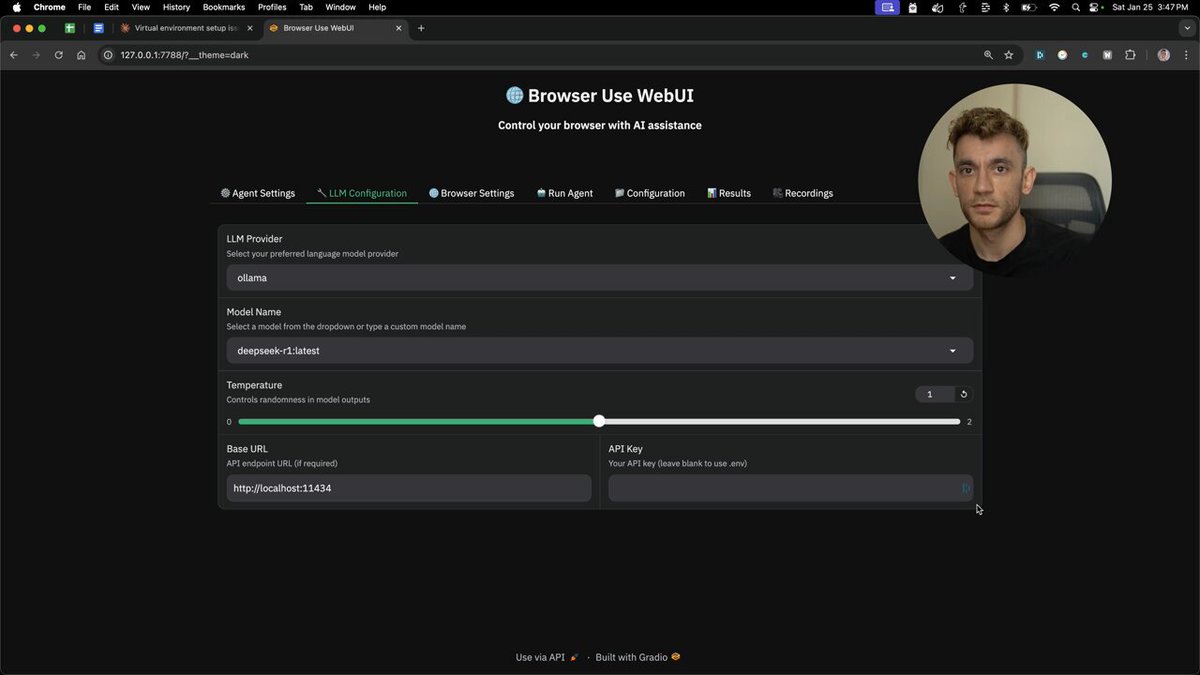Viewport: 1200px width, 675px height.
Task: Open the pinned Google Docs tab
Action: [x=99, y=28]
